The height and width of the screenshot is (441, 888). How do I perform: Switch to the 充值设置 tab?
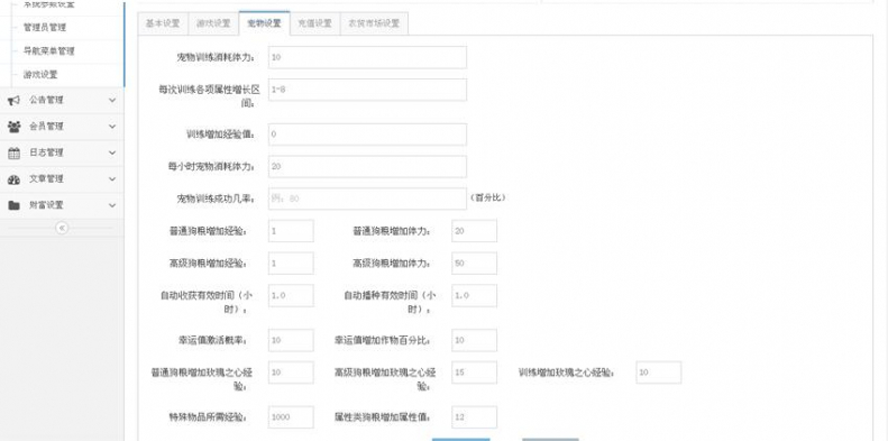coord(315,24)
